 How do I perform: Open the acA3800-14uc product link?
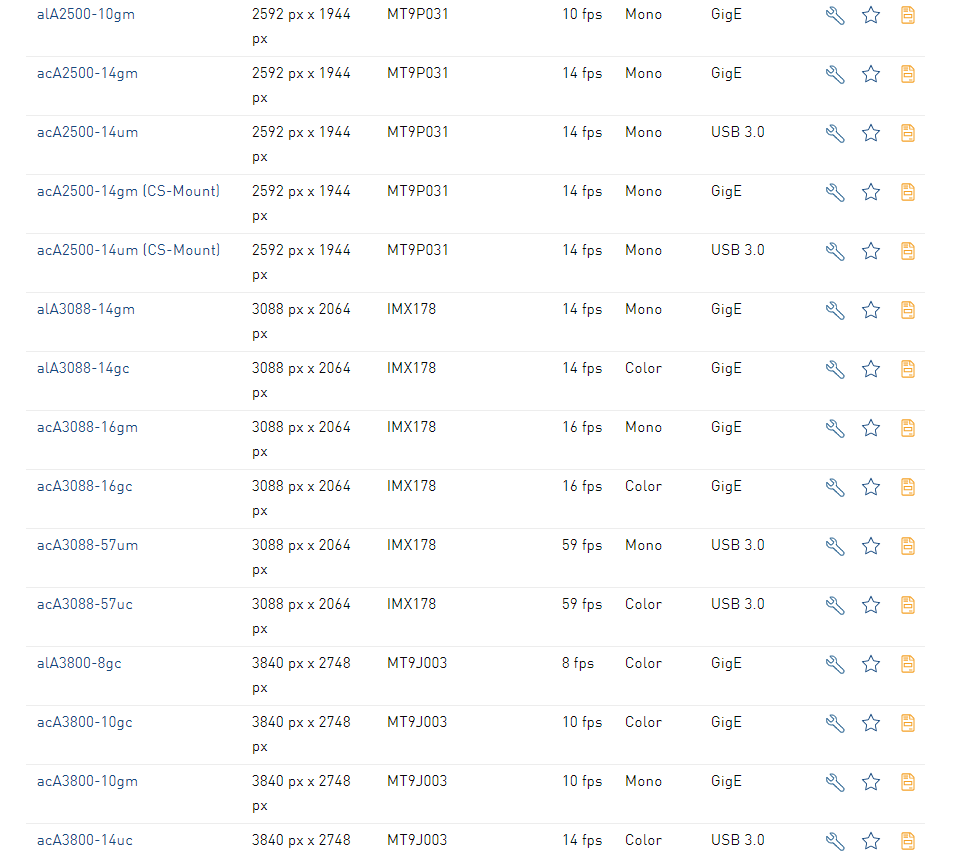pyautogui.click(x=85, y=840)
